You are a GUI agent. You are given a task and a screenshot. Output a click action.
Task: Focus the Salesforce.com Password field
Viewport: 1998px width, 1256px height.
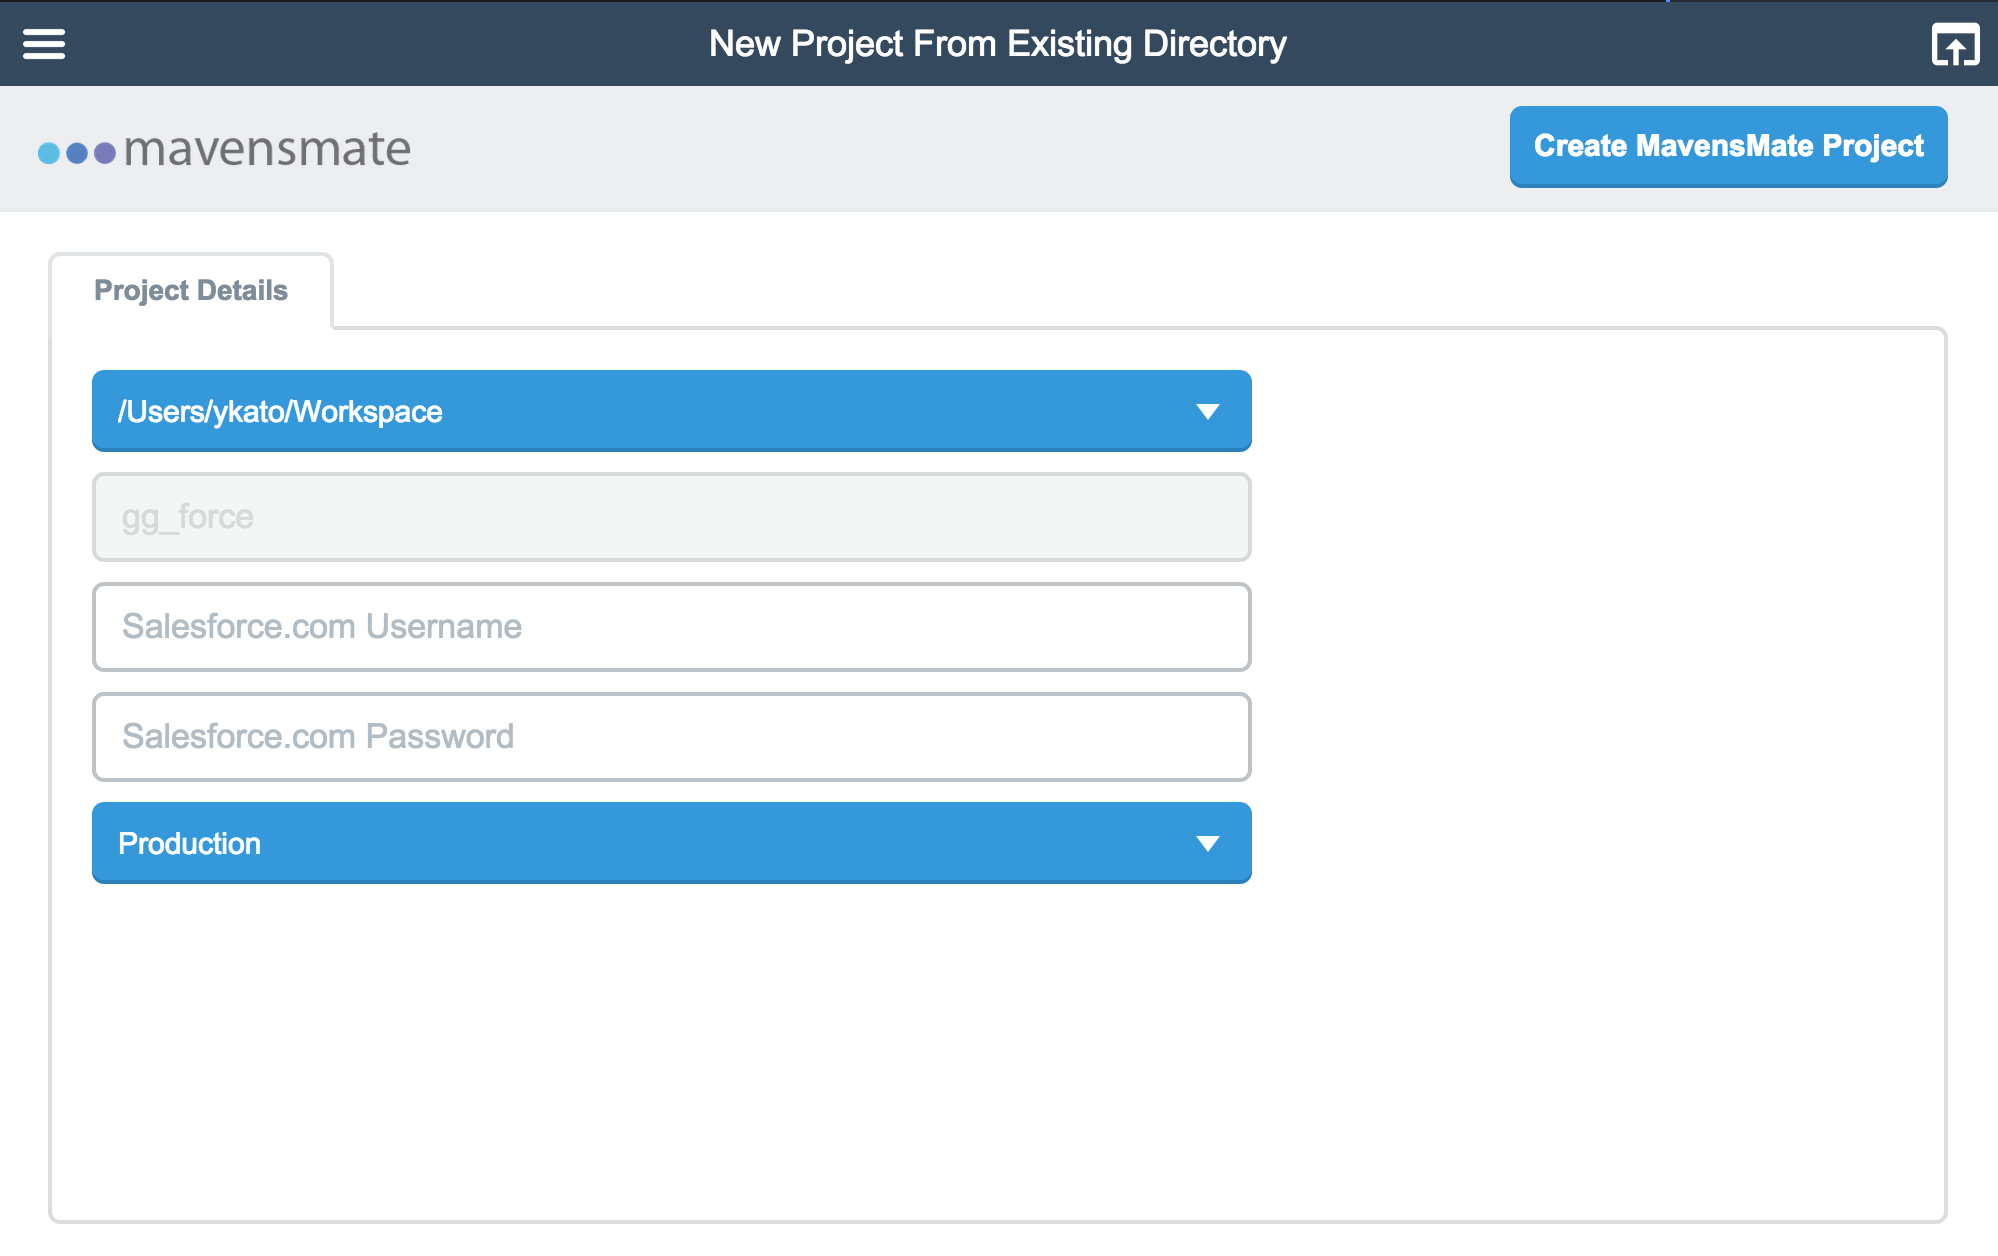click(671, 737)
